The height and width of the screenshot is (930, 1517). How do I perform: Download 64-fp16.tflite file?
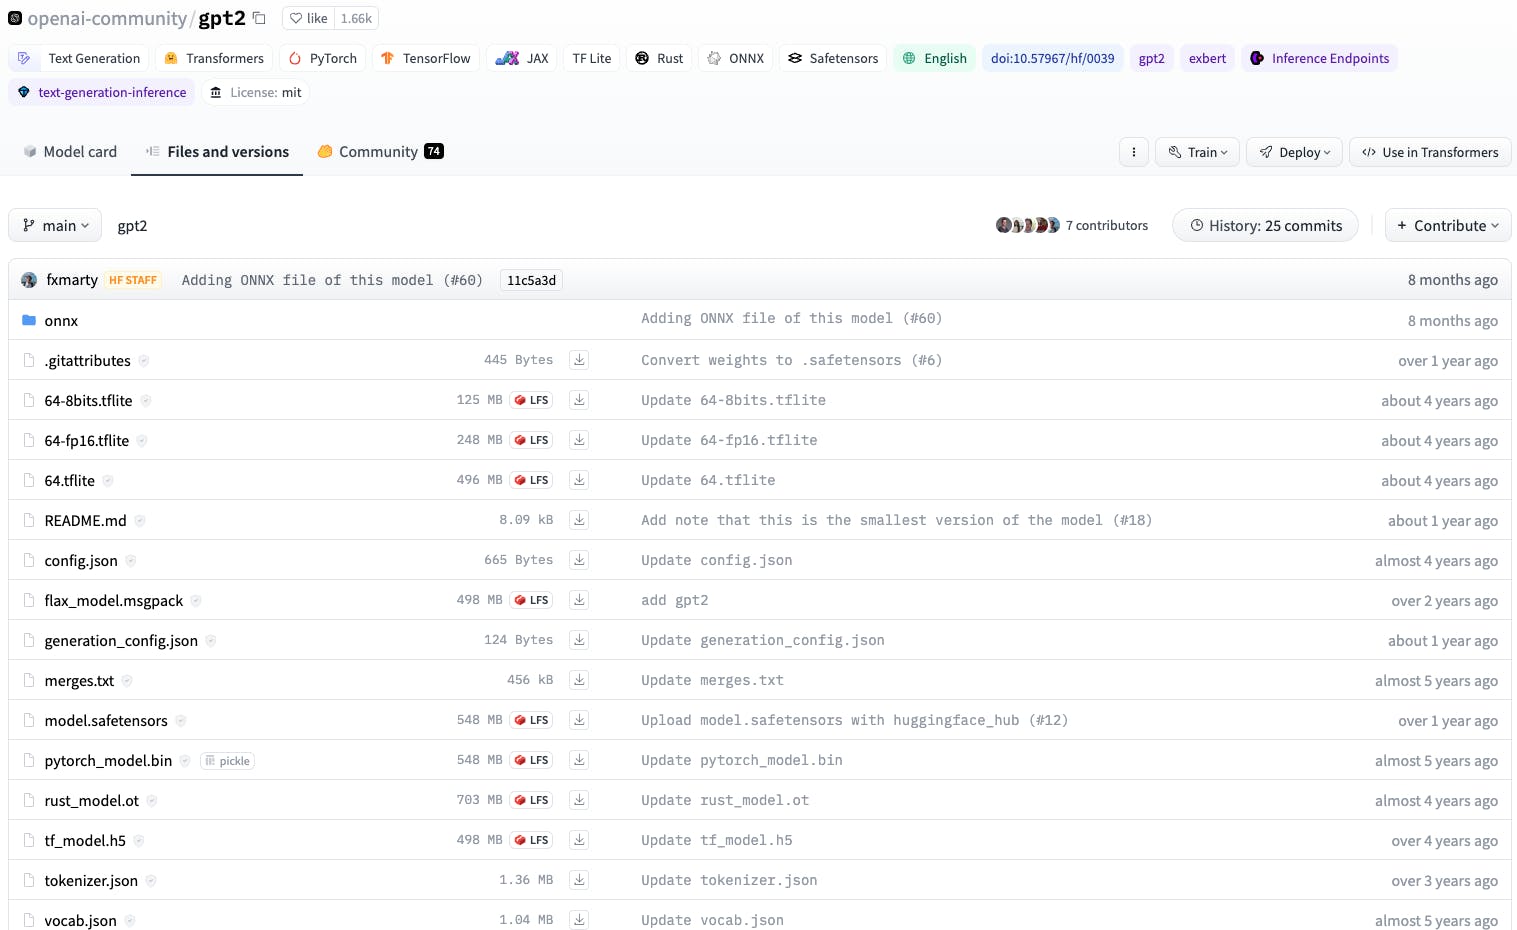579,440
